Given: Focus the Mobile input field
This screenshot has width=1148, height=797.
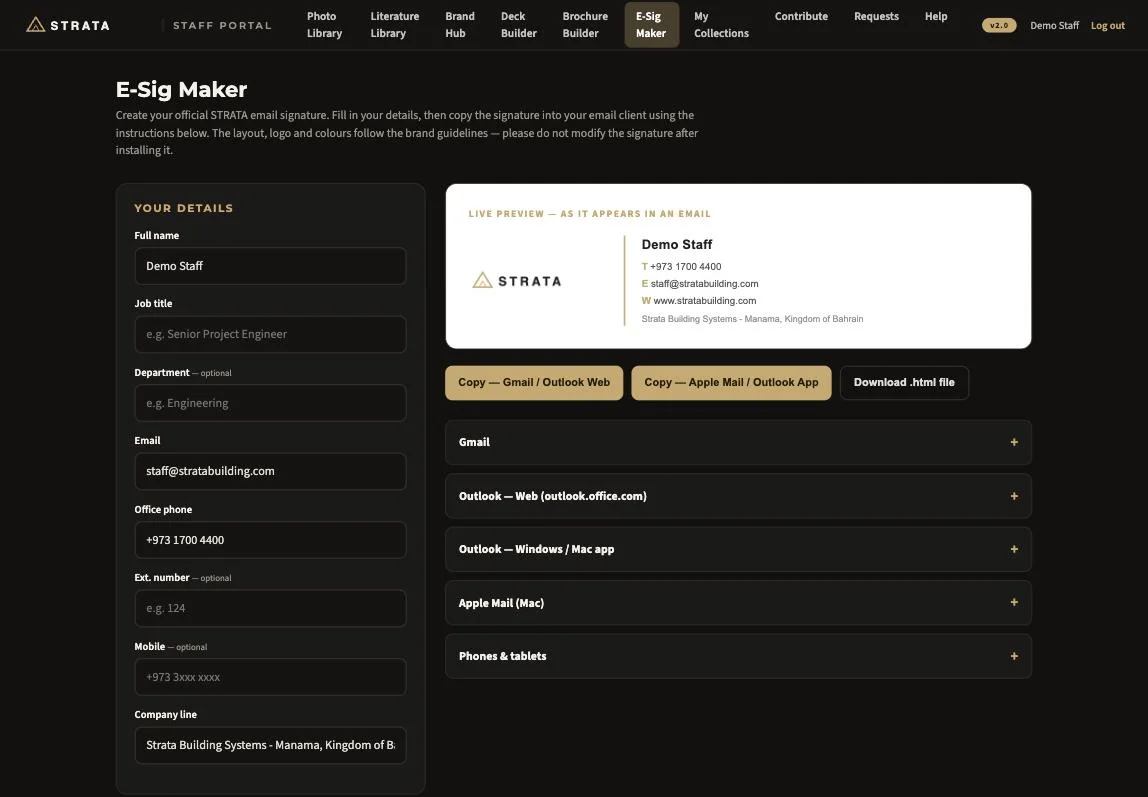Looking at the screenshot, I should pos(270,677).
